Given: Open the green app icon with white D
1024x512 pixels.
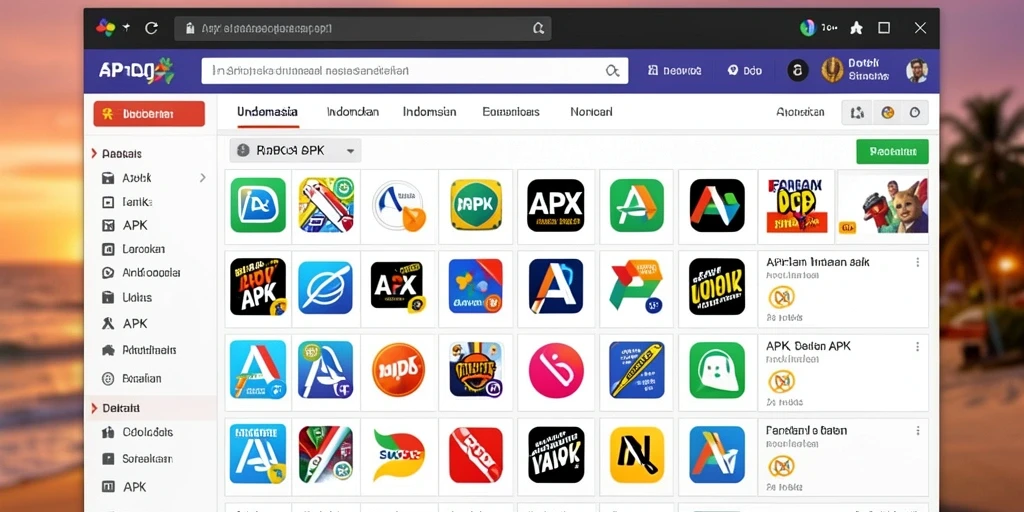Looking at the screenshot, I should pyautogui.click(x=258, y=205).
